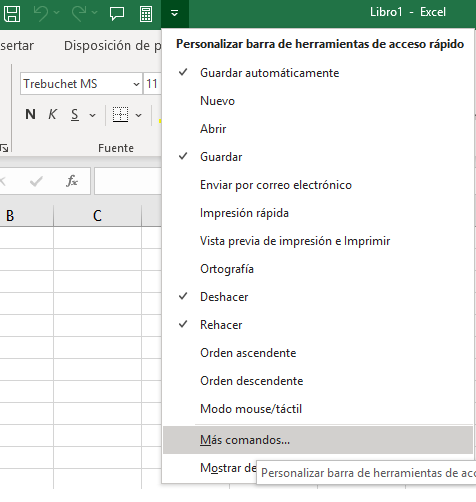Open the Redo history dropdown arrow
Image resolution: width=476 pixels, height=502 pixels.
(95, 13)
